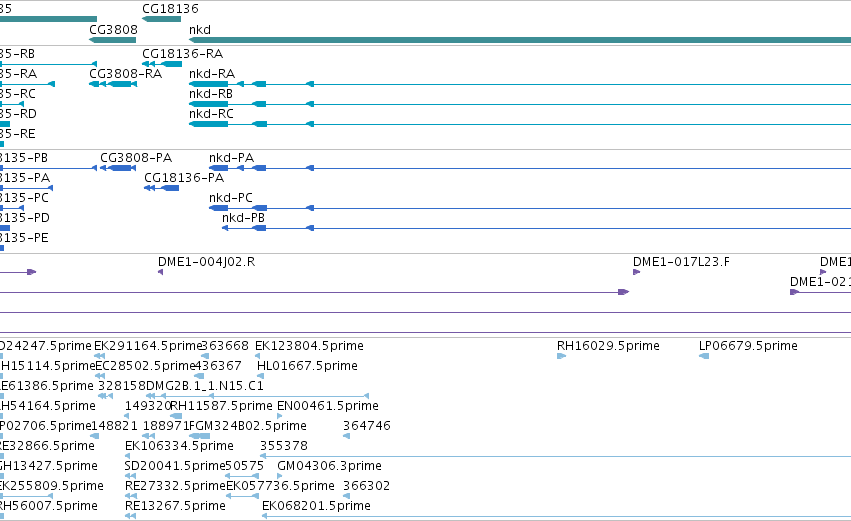
Task: Open EST SD20041.5prime
Action: pyautogui.click(x=174, y=467)
